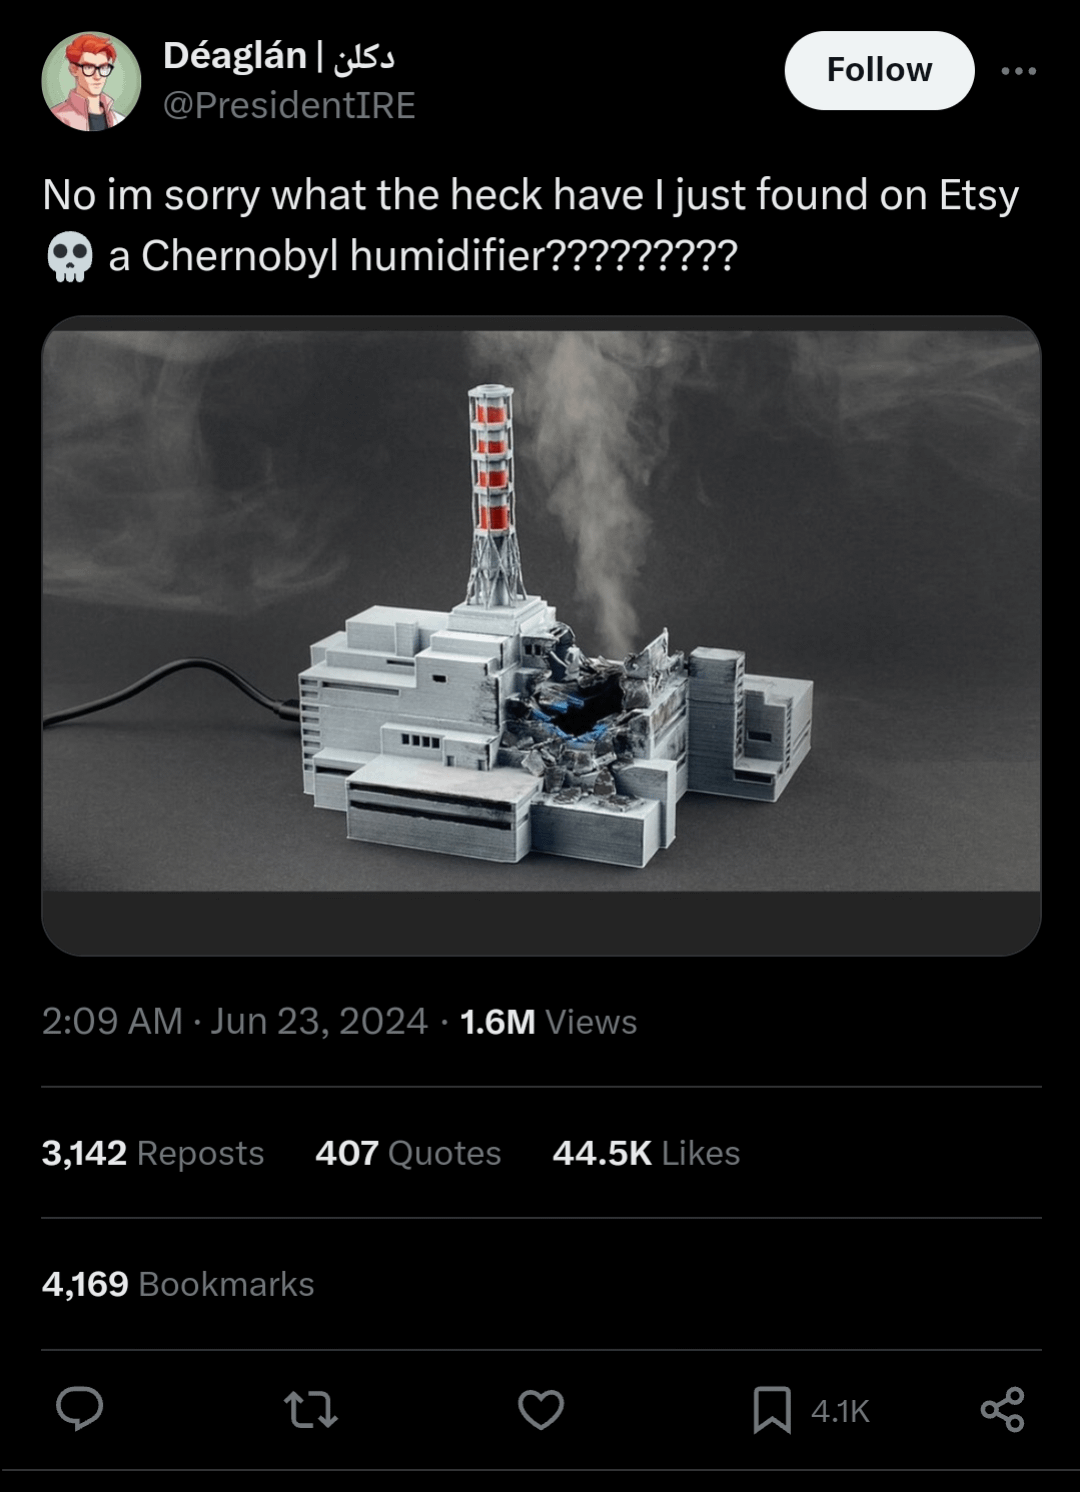This screenshot has width=1080, height=1492.
Task: Click the 4,169 Bookmarks count
Action: pyautogui.click(x=178, y=1284)
